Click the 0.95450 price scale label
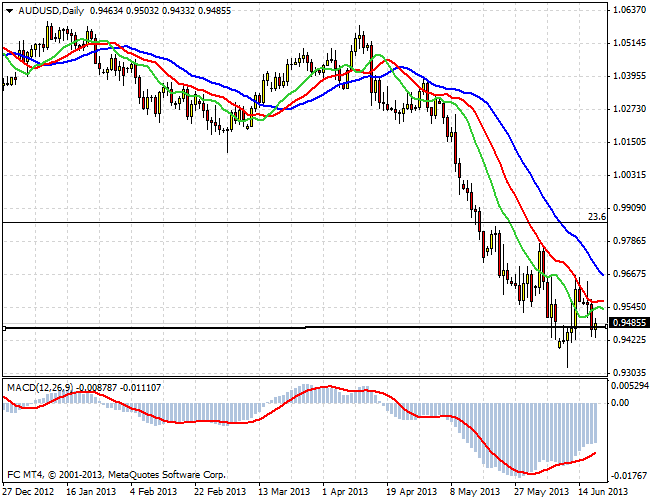650x500 pixels. 629,307
